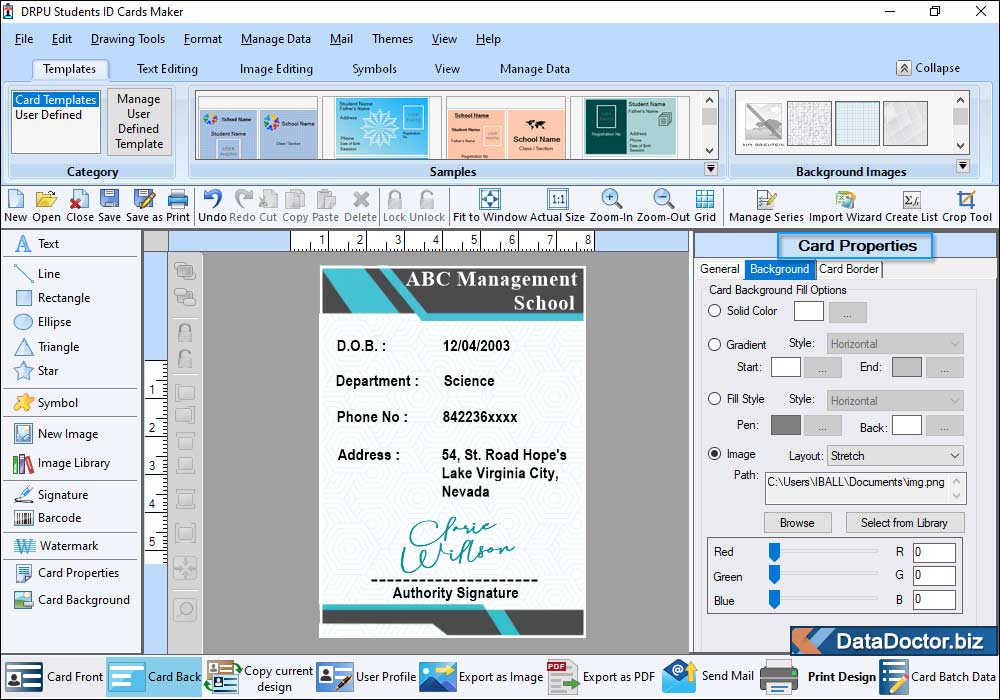
Task: Click Send Mail button
Action: (709, 676)
